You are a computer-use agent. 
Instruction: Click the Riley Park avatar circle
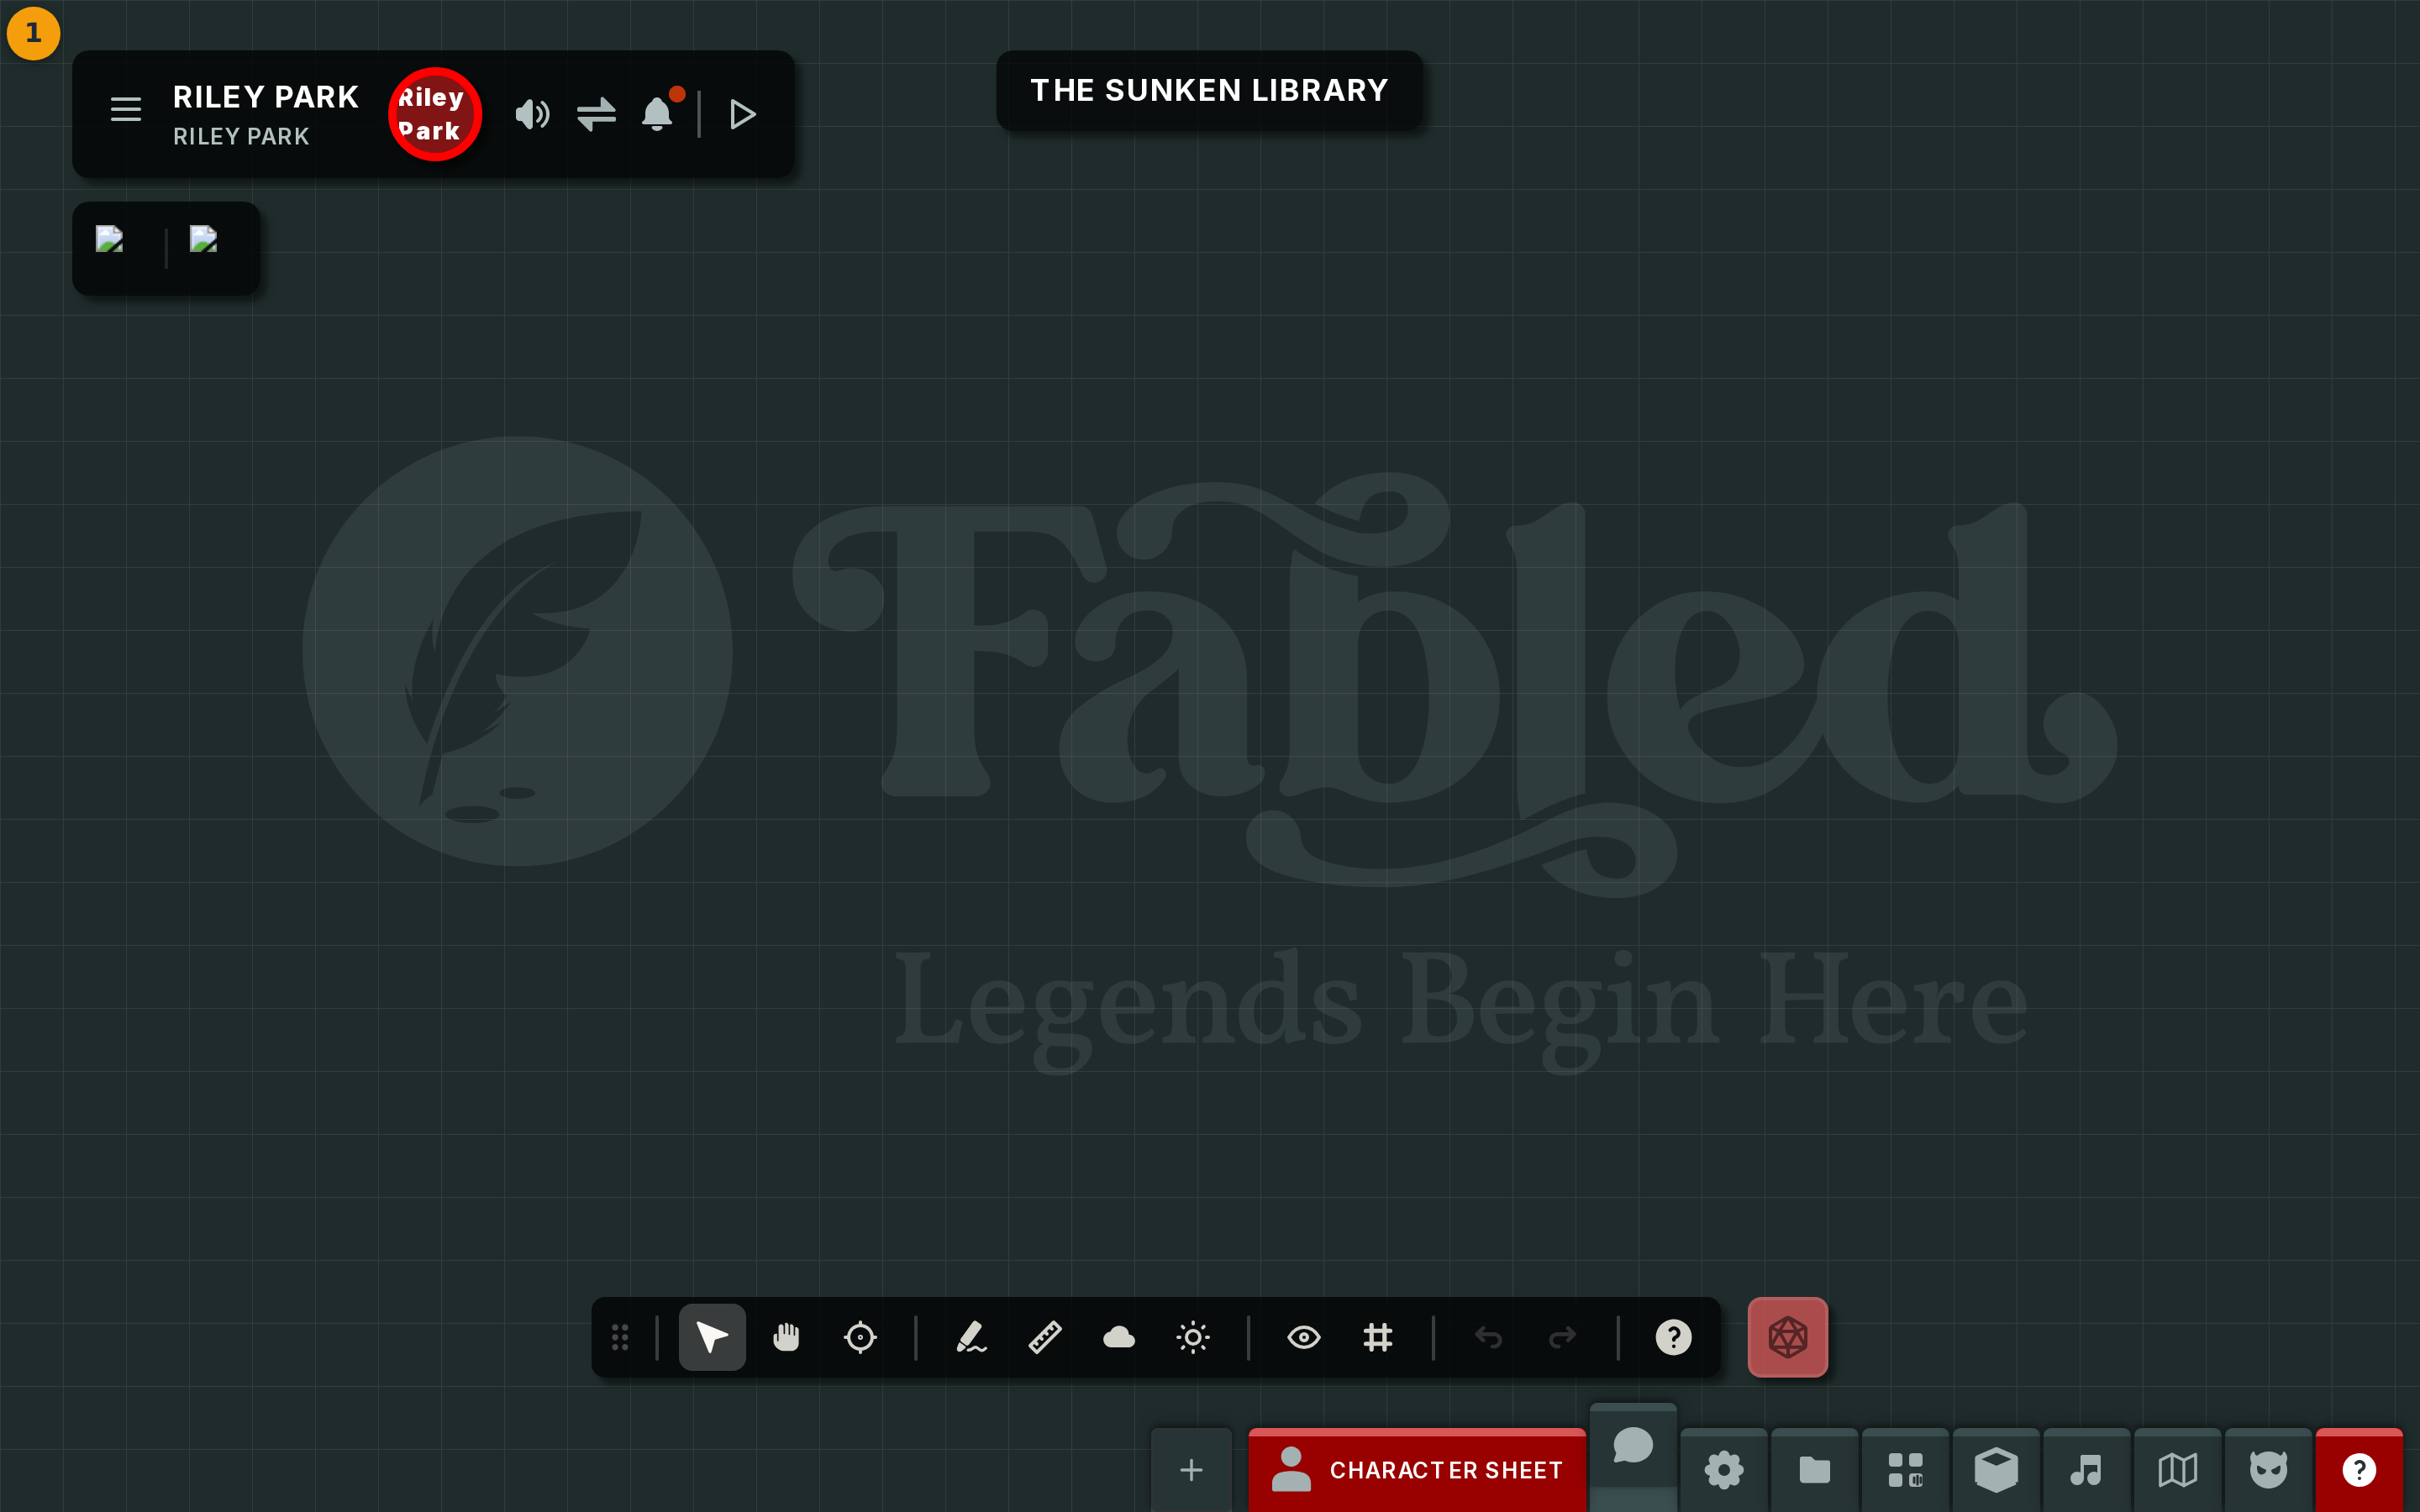point(435,114)
